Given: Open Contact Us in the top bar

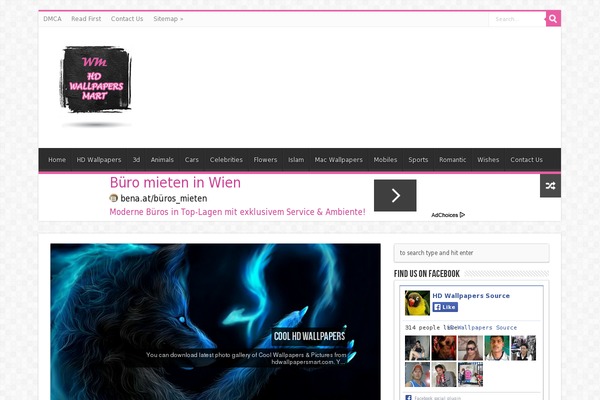Looking at the screenshot, I should point(127,19).
